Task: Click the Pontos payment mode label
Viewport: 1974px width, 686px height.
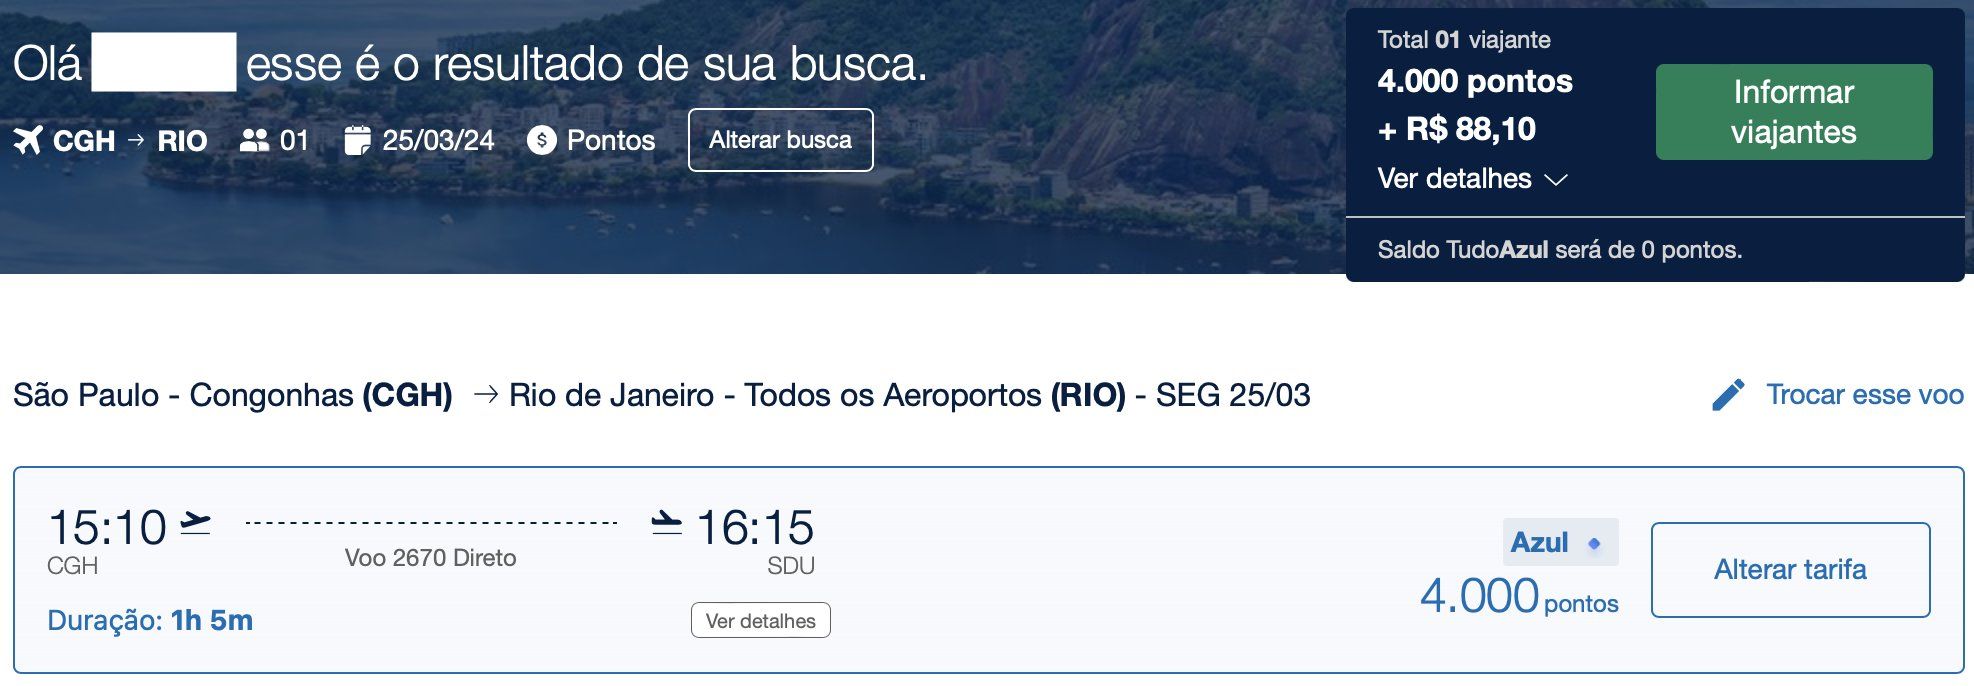Action: click(x=611, y=141)
